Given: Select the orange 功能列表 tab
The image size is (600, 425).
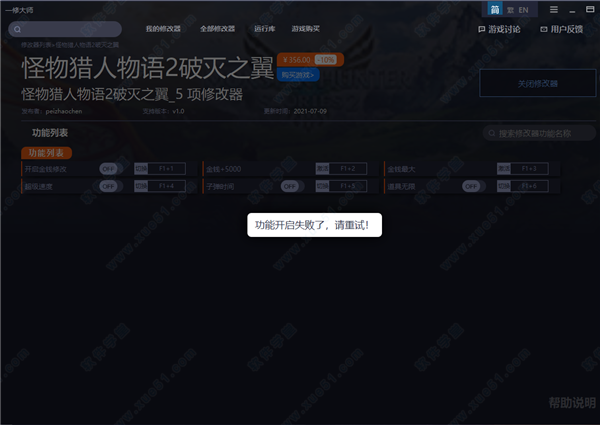Looking at the screenshot, I should 46,153.
